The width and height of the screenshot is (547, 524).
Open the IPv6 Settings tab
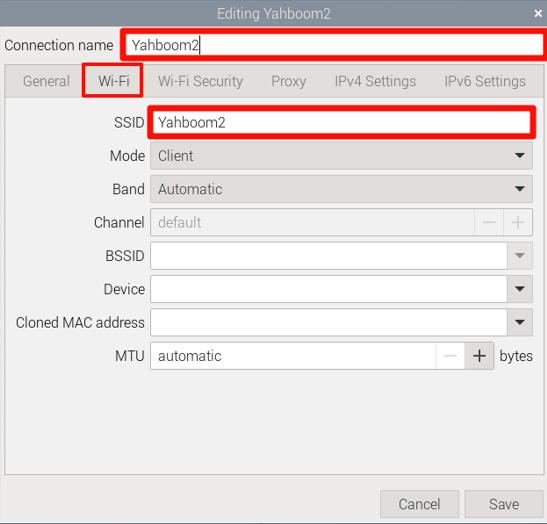(485, 81)
